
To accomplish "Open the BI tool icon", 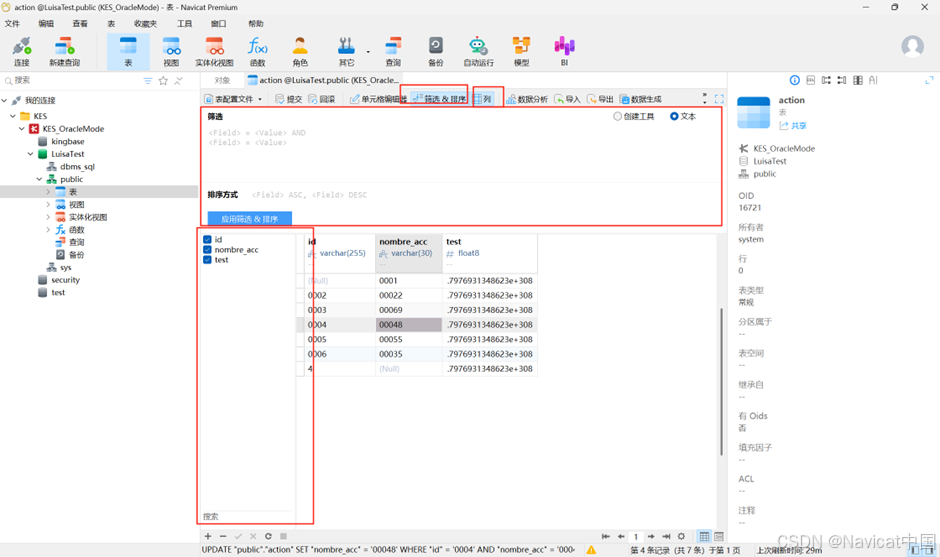I will (x=564, y=52).
